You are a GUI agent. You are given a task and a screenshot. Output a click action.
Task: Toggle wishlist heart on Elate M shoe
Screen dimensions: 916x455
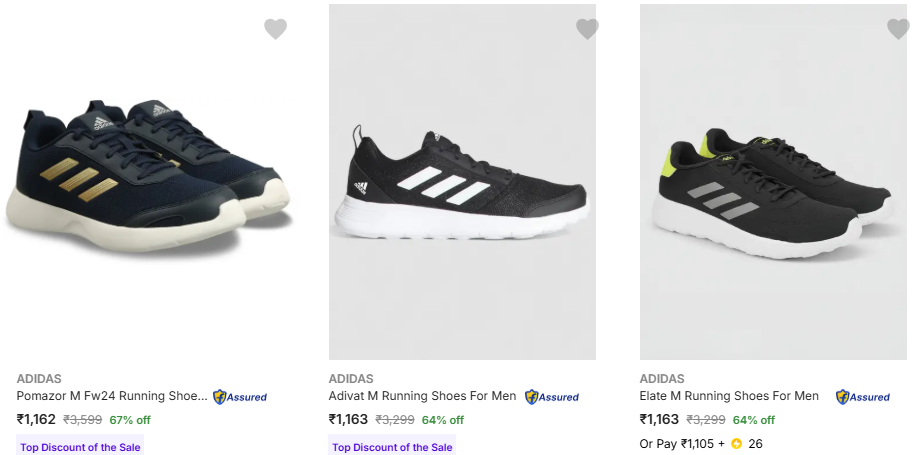(898, 29)
